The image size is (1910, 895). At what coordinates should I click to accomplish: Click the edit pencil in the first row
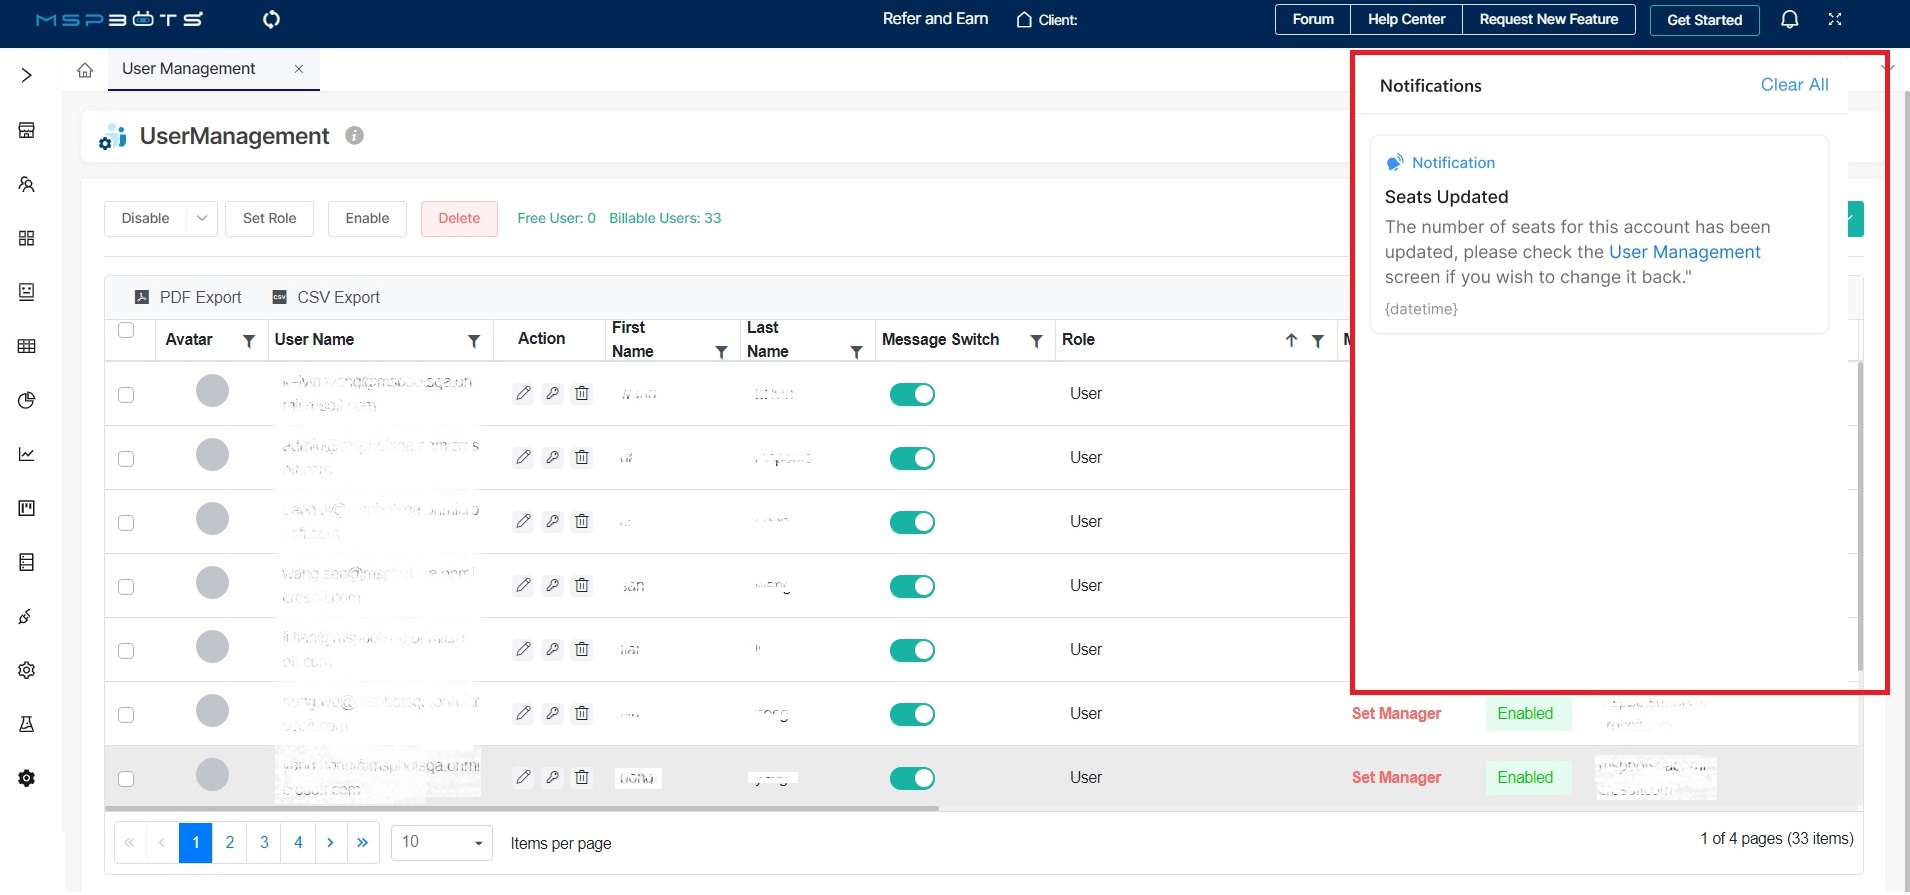click(523, 393)
